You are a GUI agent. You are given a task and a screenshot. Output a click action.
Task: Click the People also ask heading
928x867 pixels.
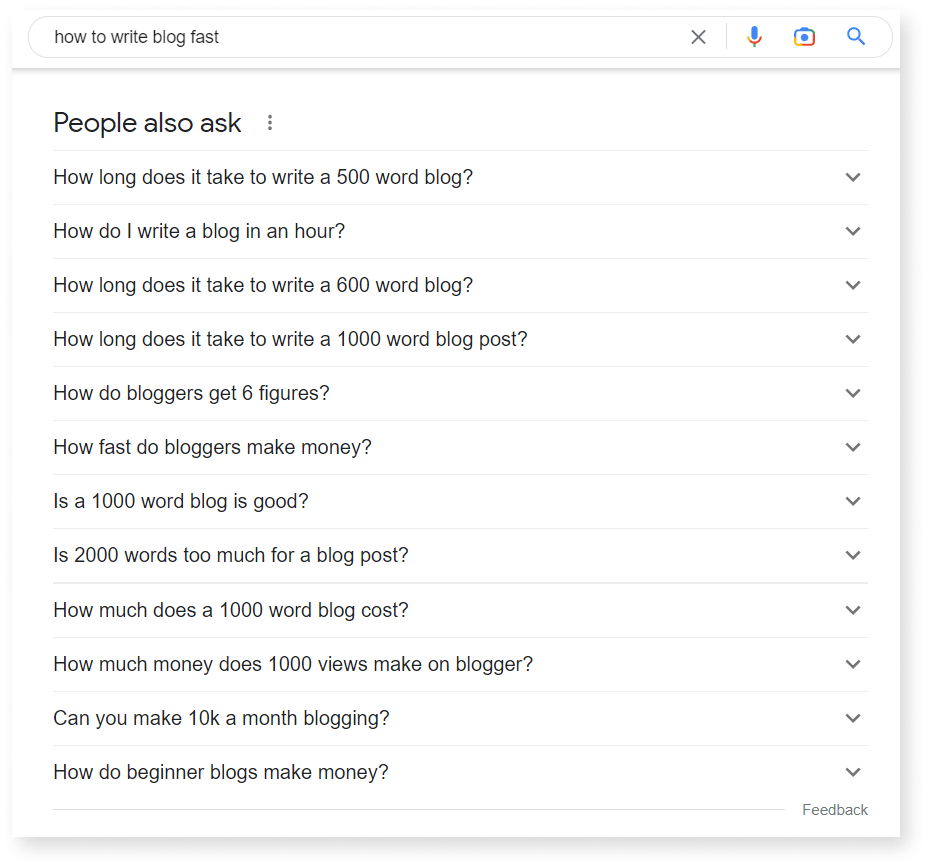pos(147,122)
